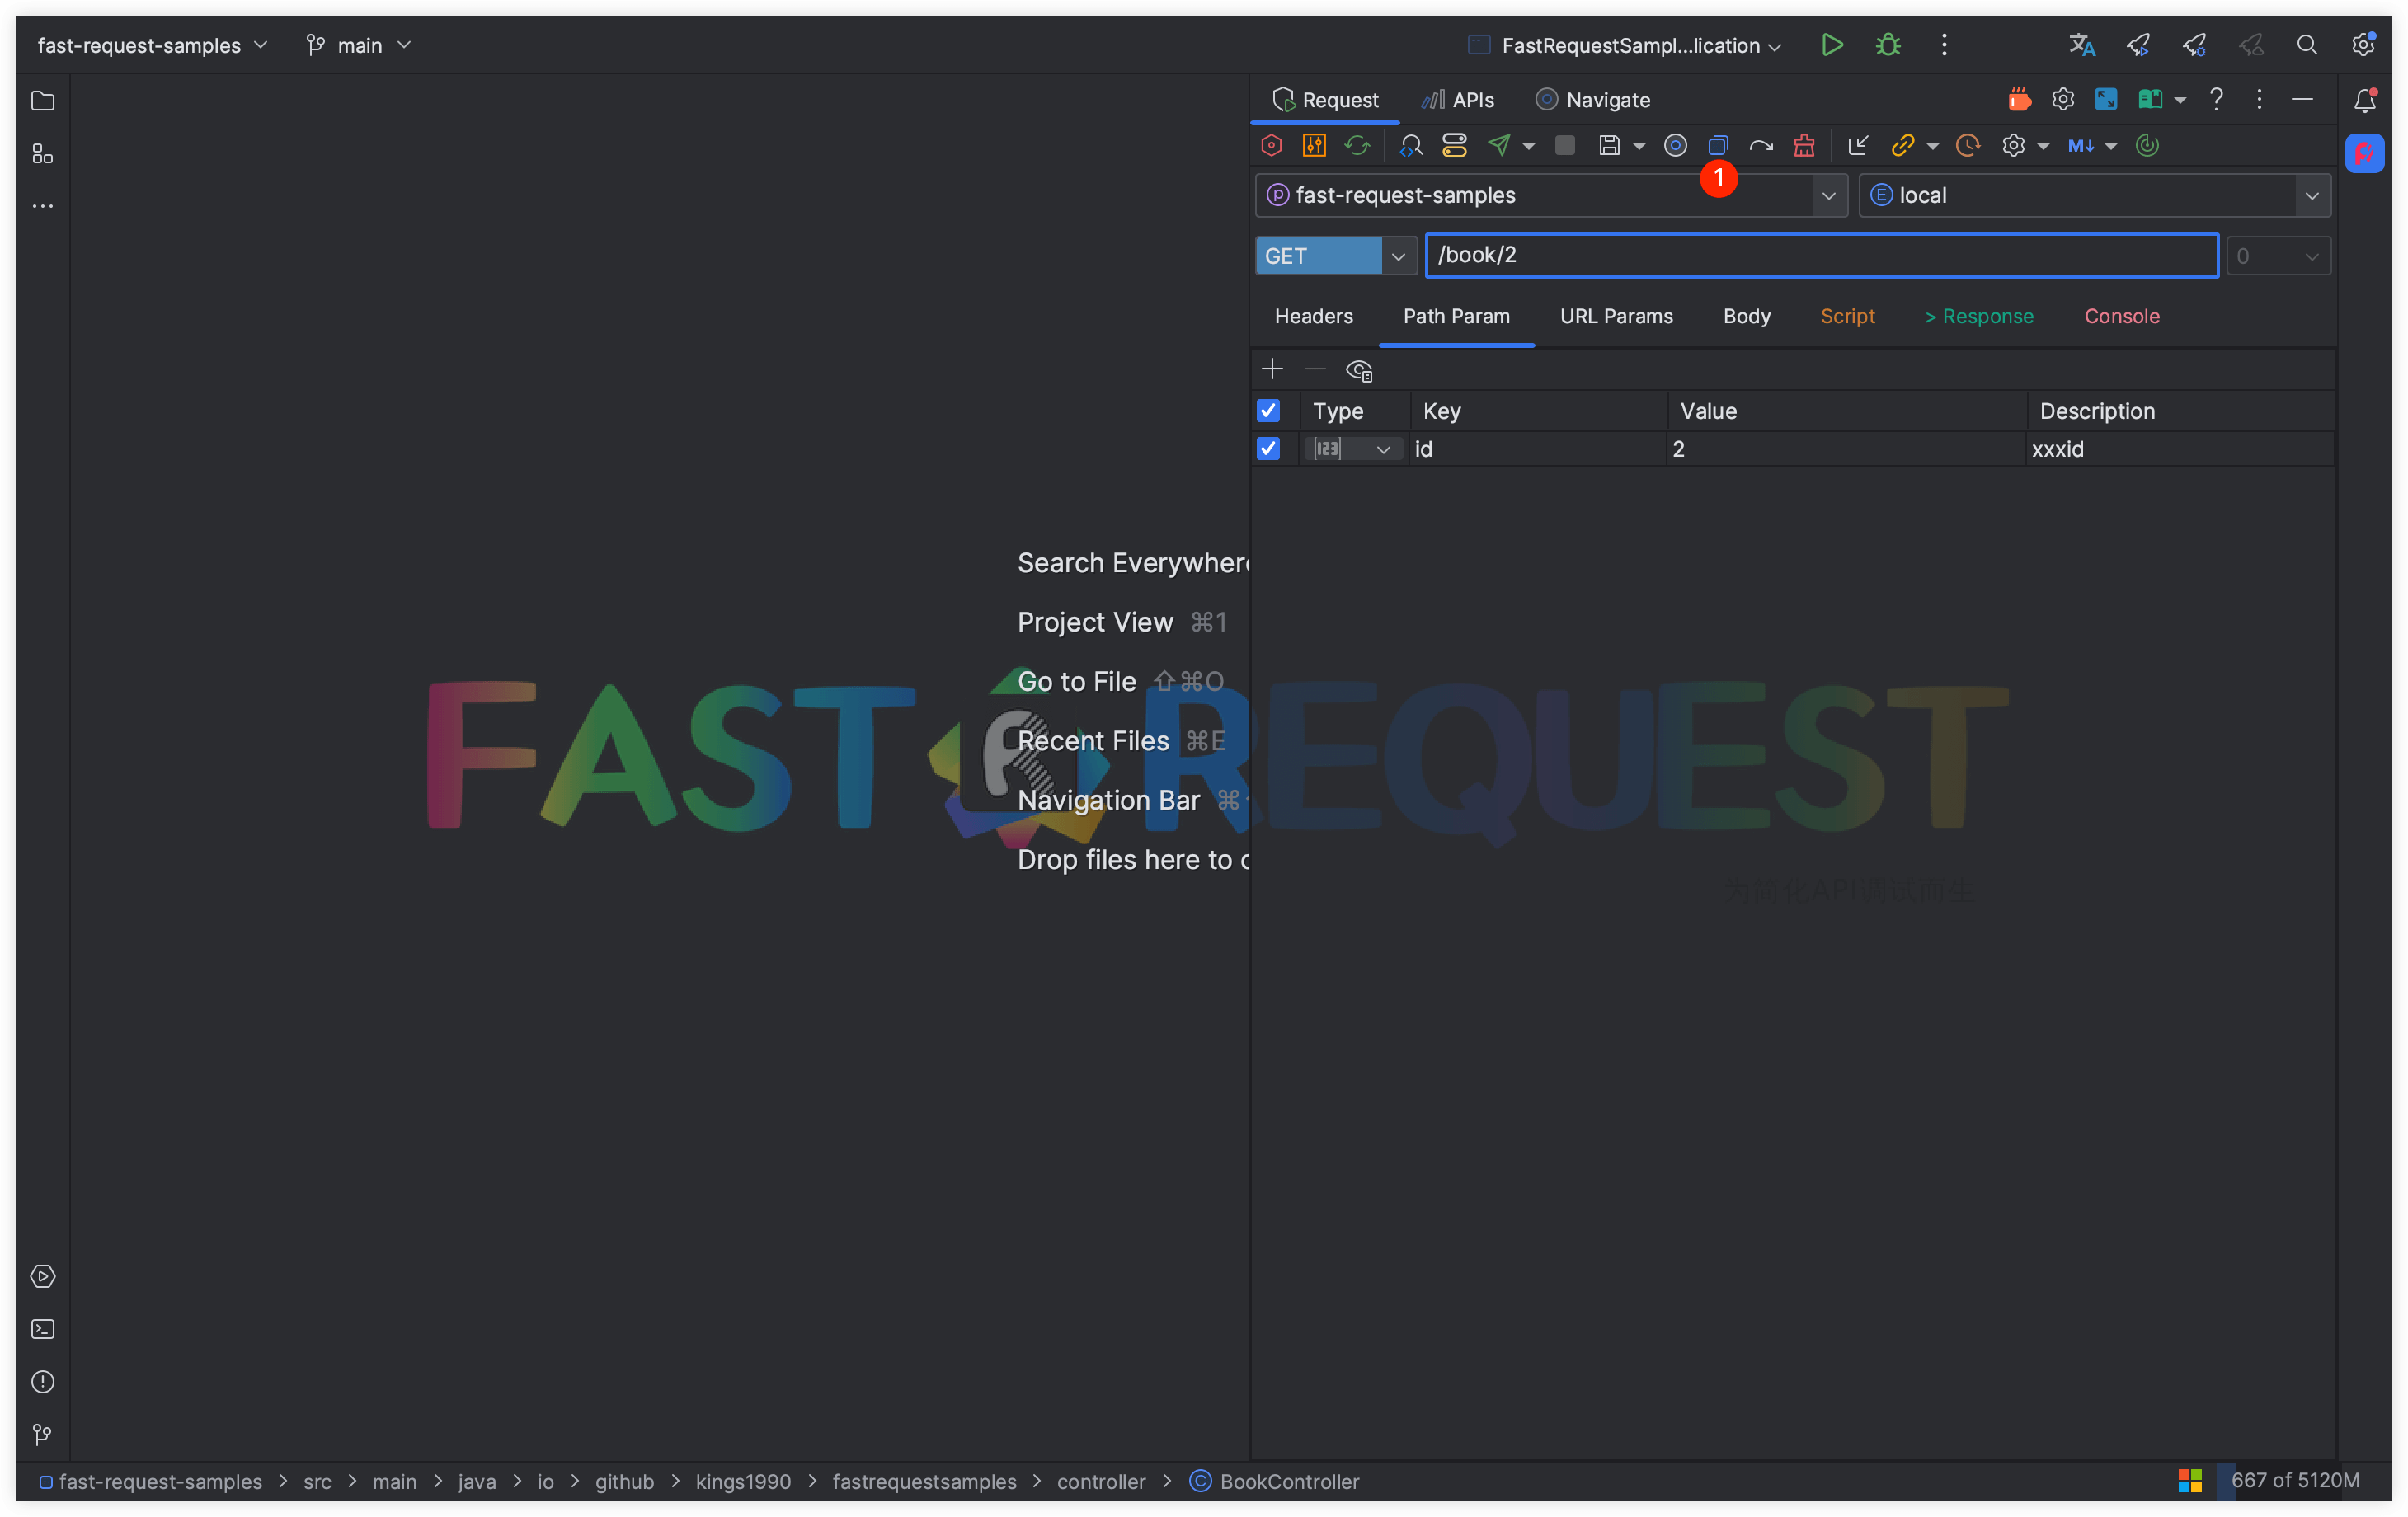
Task: Expand the local environment selector
Action: click(2312, 195)
